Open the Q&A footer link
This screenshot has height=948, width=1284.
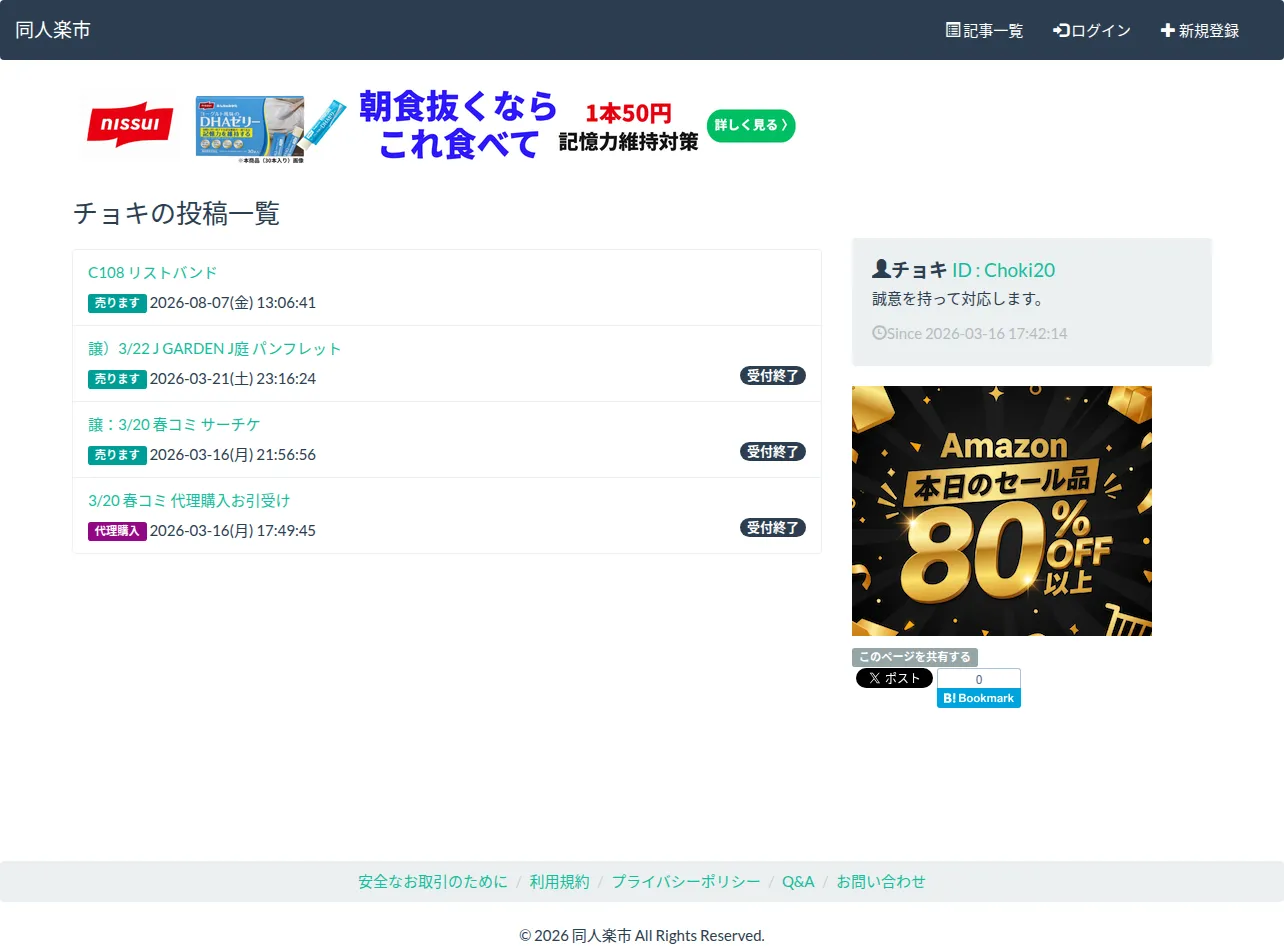coord(798,882)
